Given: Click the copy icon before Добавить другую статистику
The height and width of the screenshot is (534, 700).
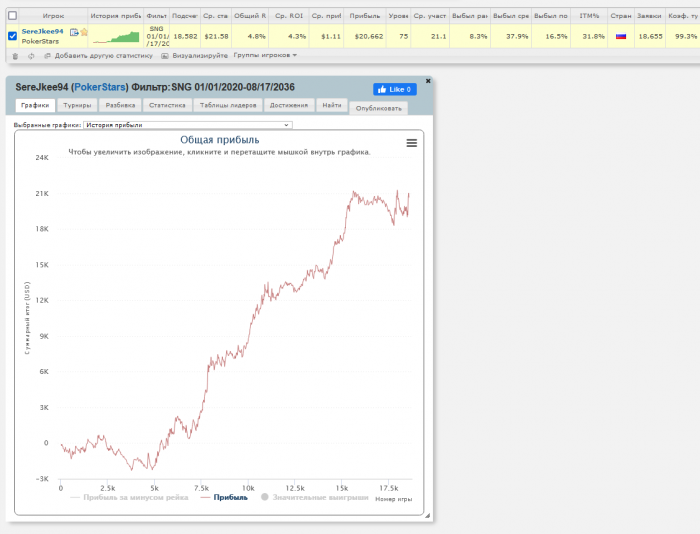Looking at the screenshot, I should pos(47,56).
